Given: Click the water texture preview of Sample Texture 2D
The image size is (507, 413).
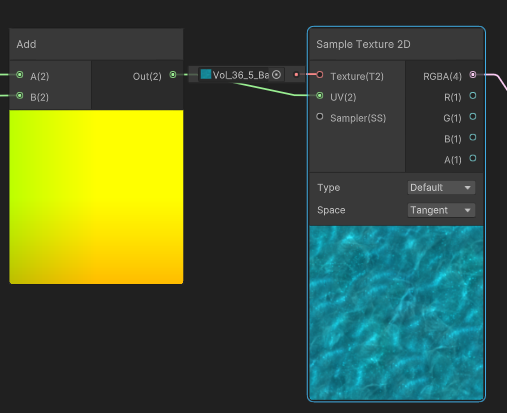Looking at the screenshot, I should coord(396,313).
